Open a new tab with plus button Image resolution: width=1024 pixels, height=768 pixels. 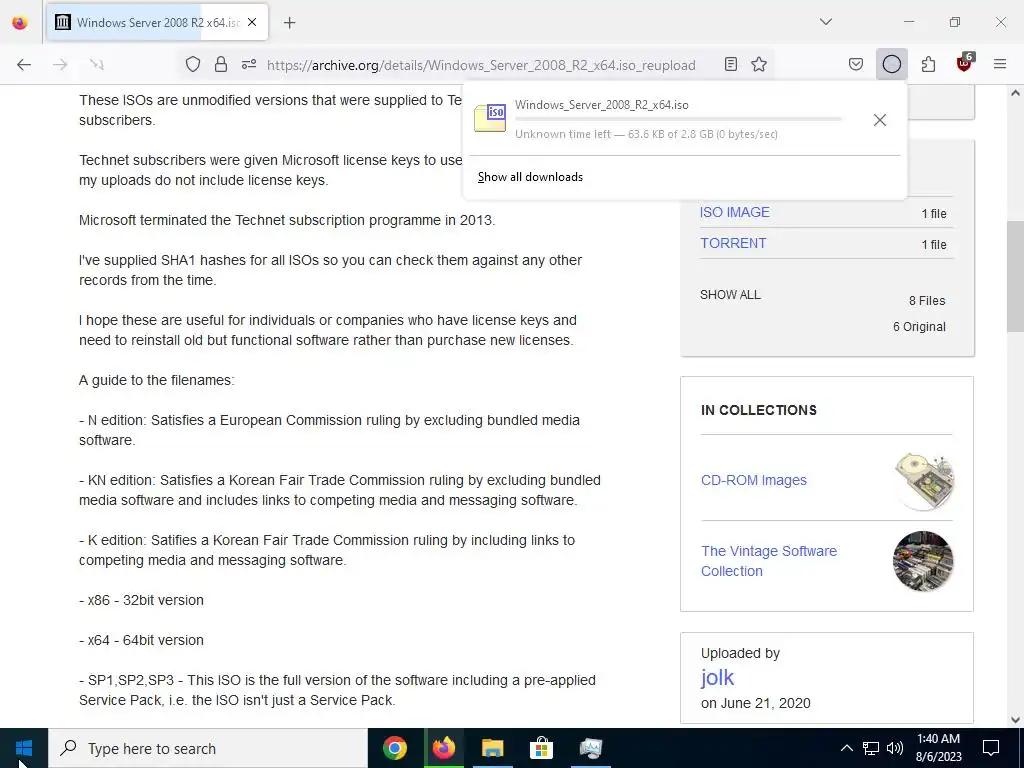[x=289, y=23]
